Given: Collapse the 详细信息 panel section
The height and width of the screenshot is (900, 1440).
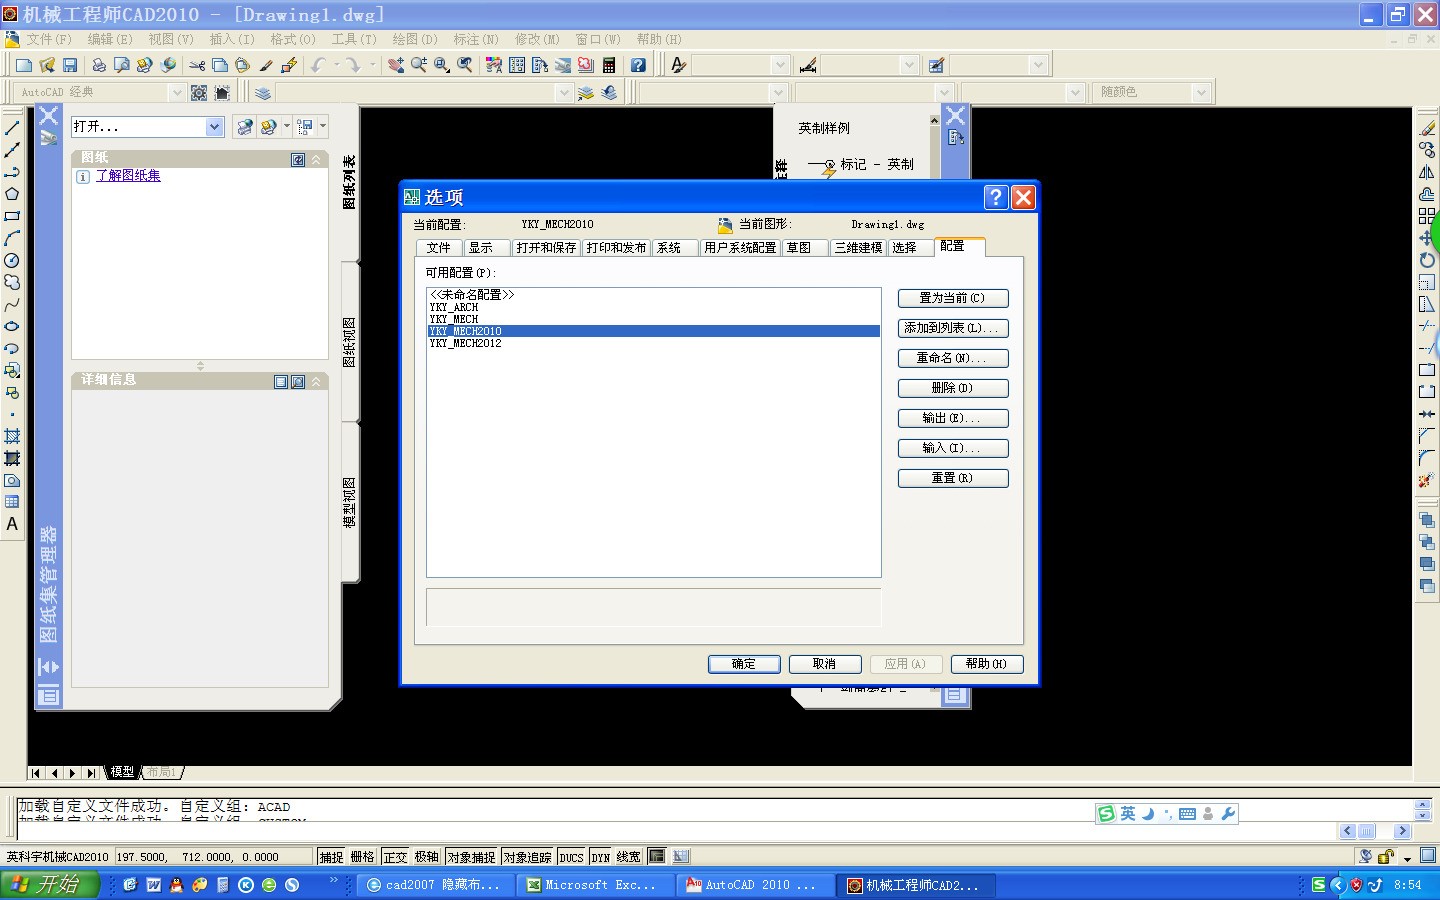Looking at the screenshot, I should 316,382.
